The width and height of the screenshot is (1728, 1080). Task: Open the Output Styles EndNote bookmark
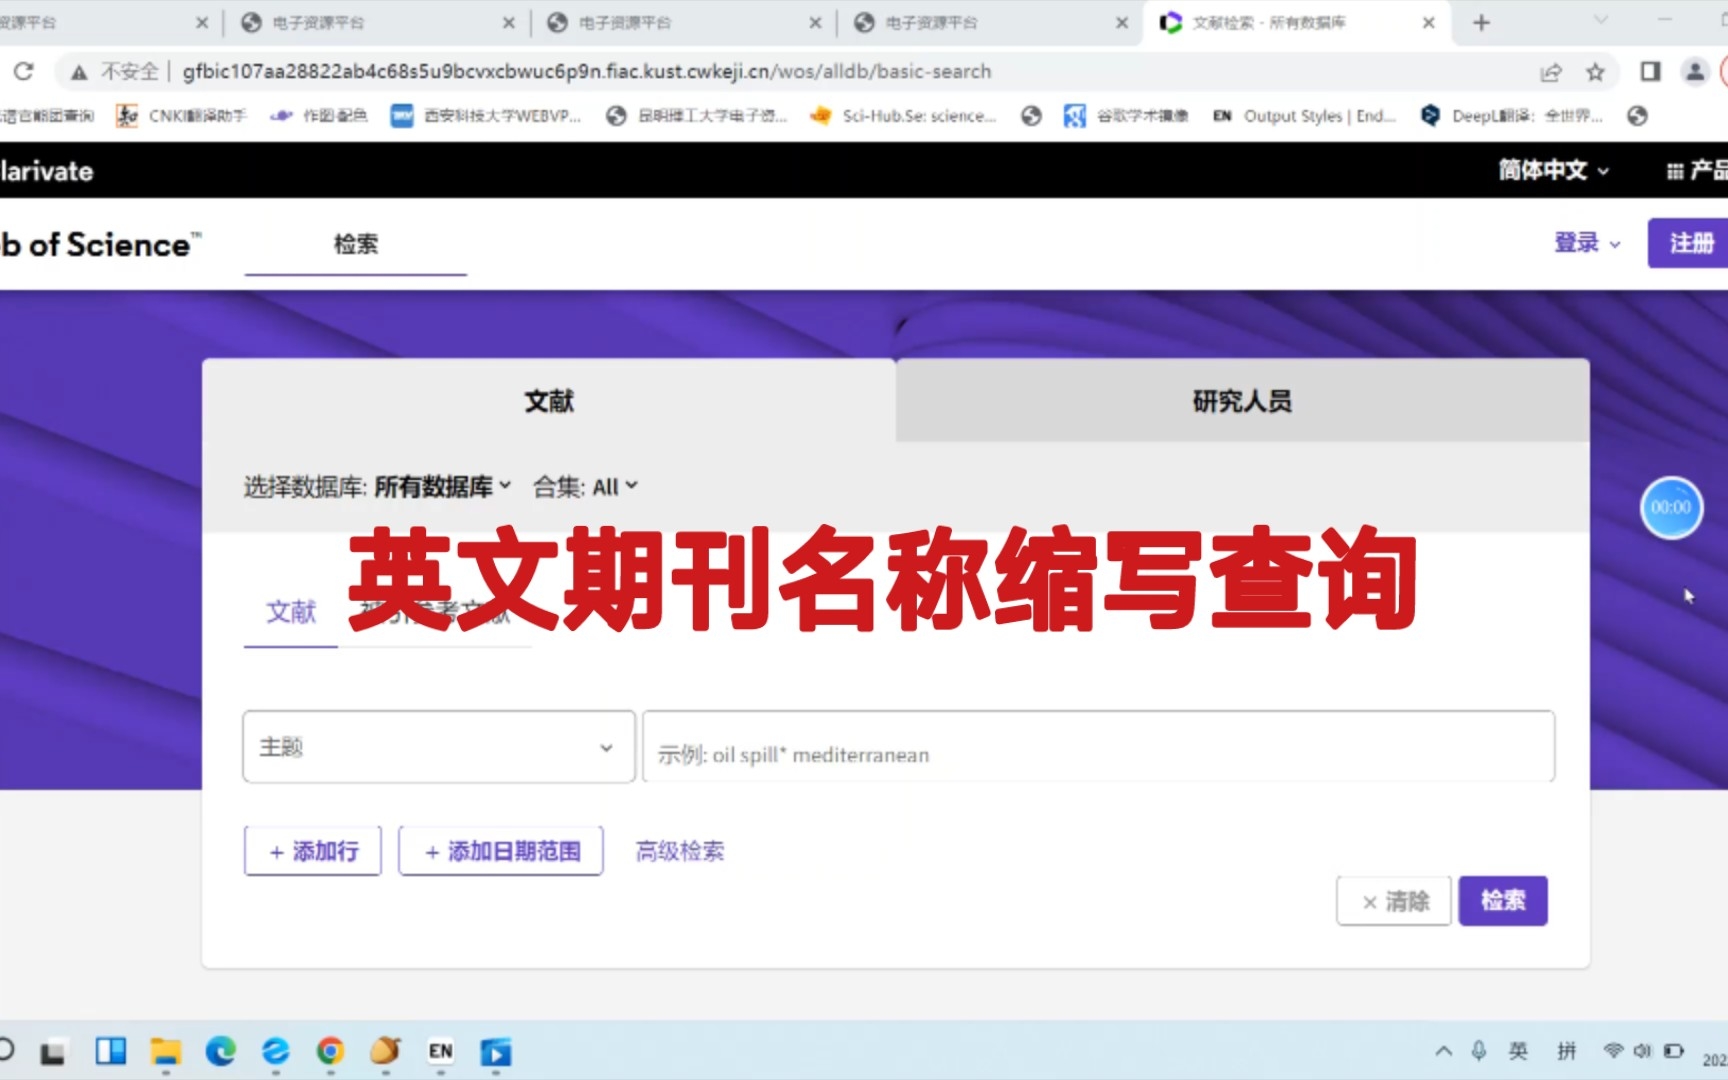click(1304, 116)
